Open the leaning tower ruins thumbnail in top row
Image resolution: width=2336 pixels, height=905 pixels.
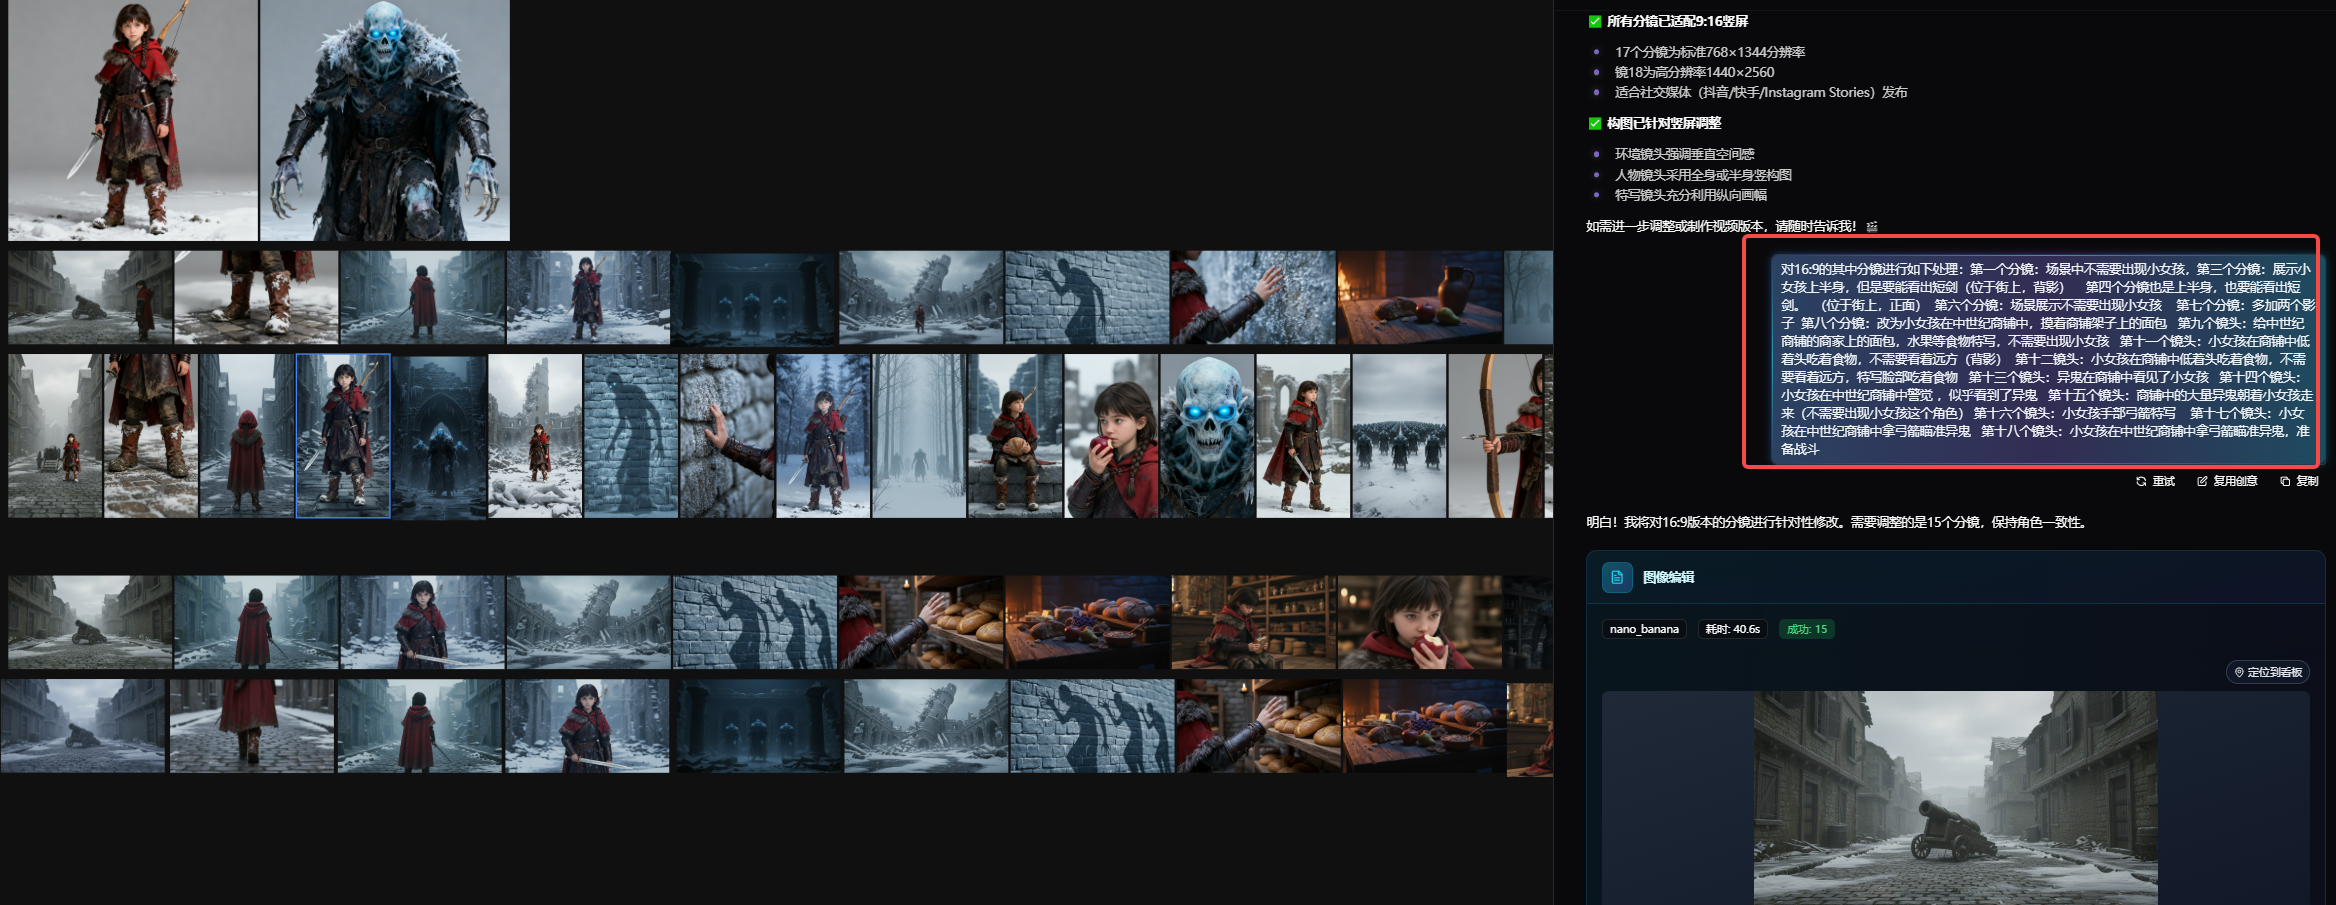[921, 297]
